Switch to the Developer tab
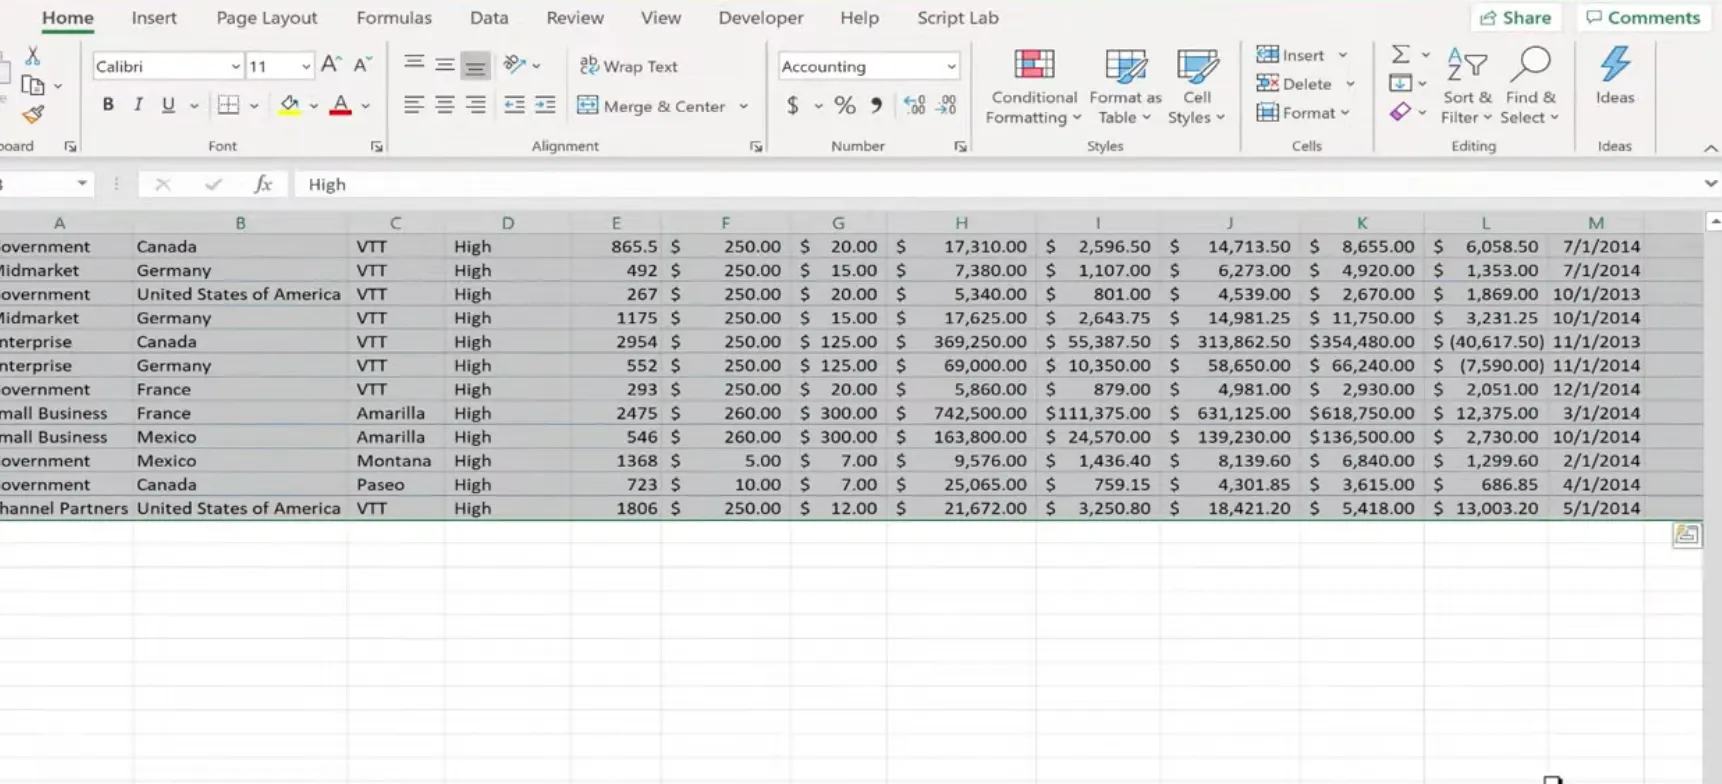Viewport: 1722px width, 784px height. click(x=761, y=18)
